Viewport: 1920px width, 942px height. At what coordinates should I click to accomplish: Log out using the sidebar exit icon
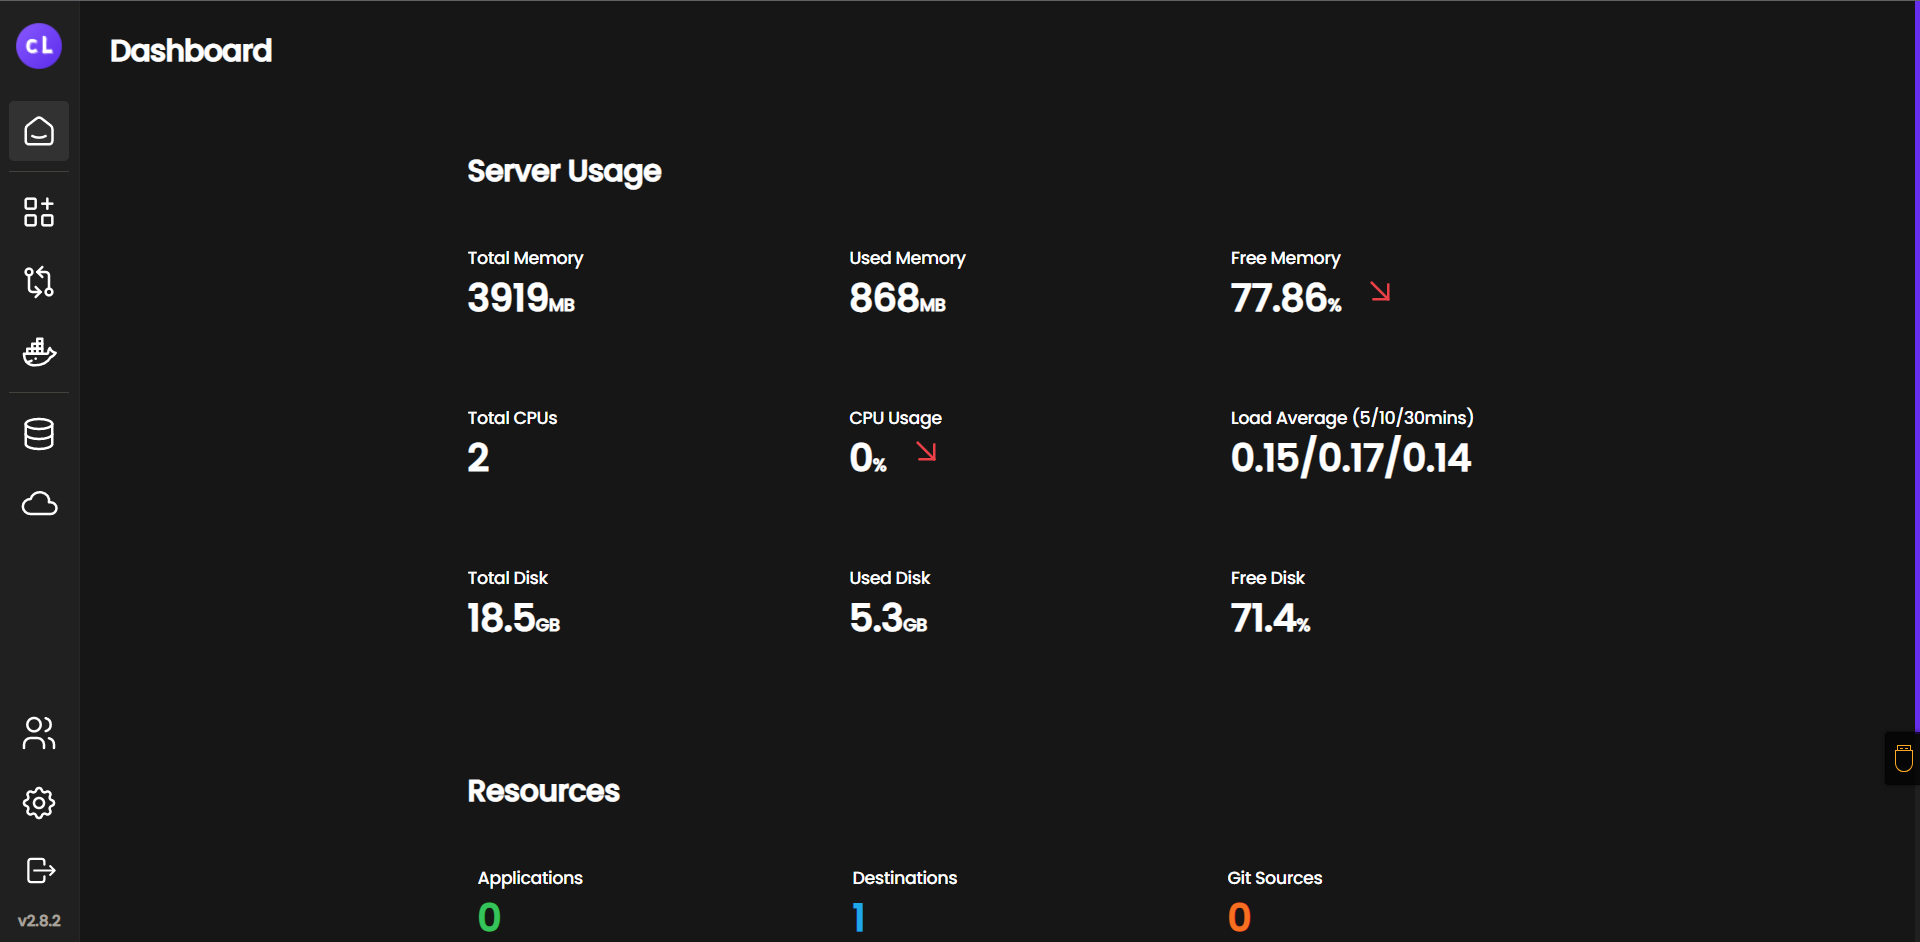coord(39,870)
